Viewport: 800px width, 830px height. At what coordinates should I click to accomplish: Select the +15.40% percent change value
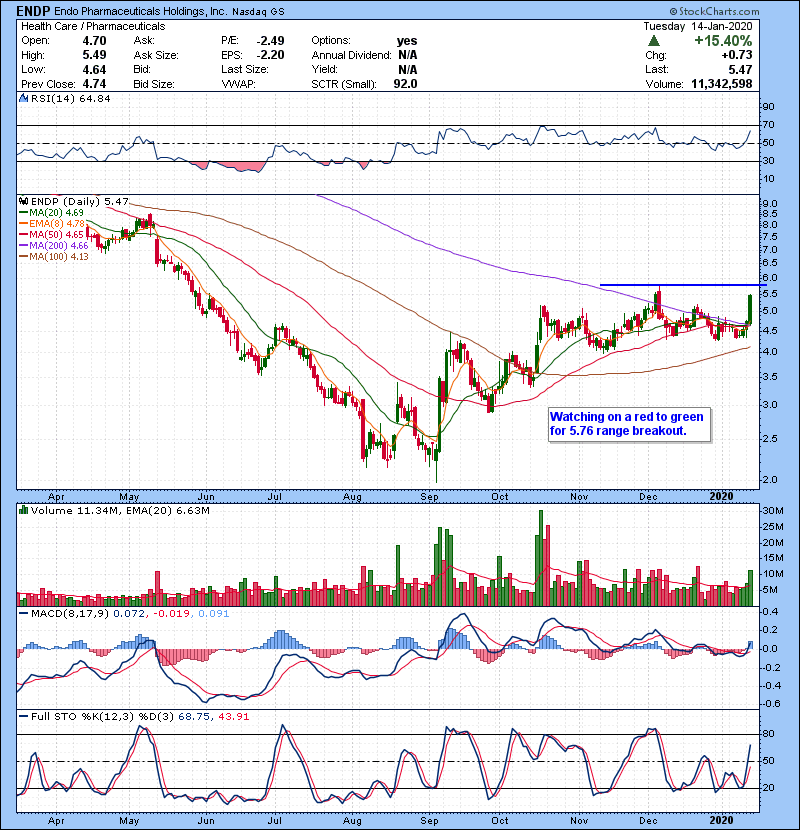pos(723,41)
